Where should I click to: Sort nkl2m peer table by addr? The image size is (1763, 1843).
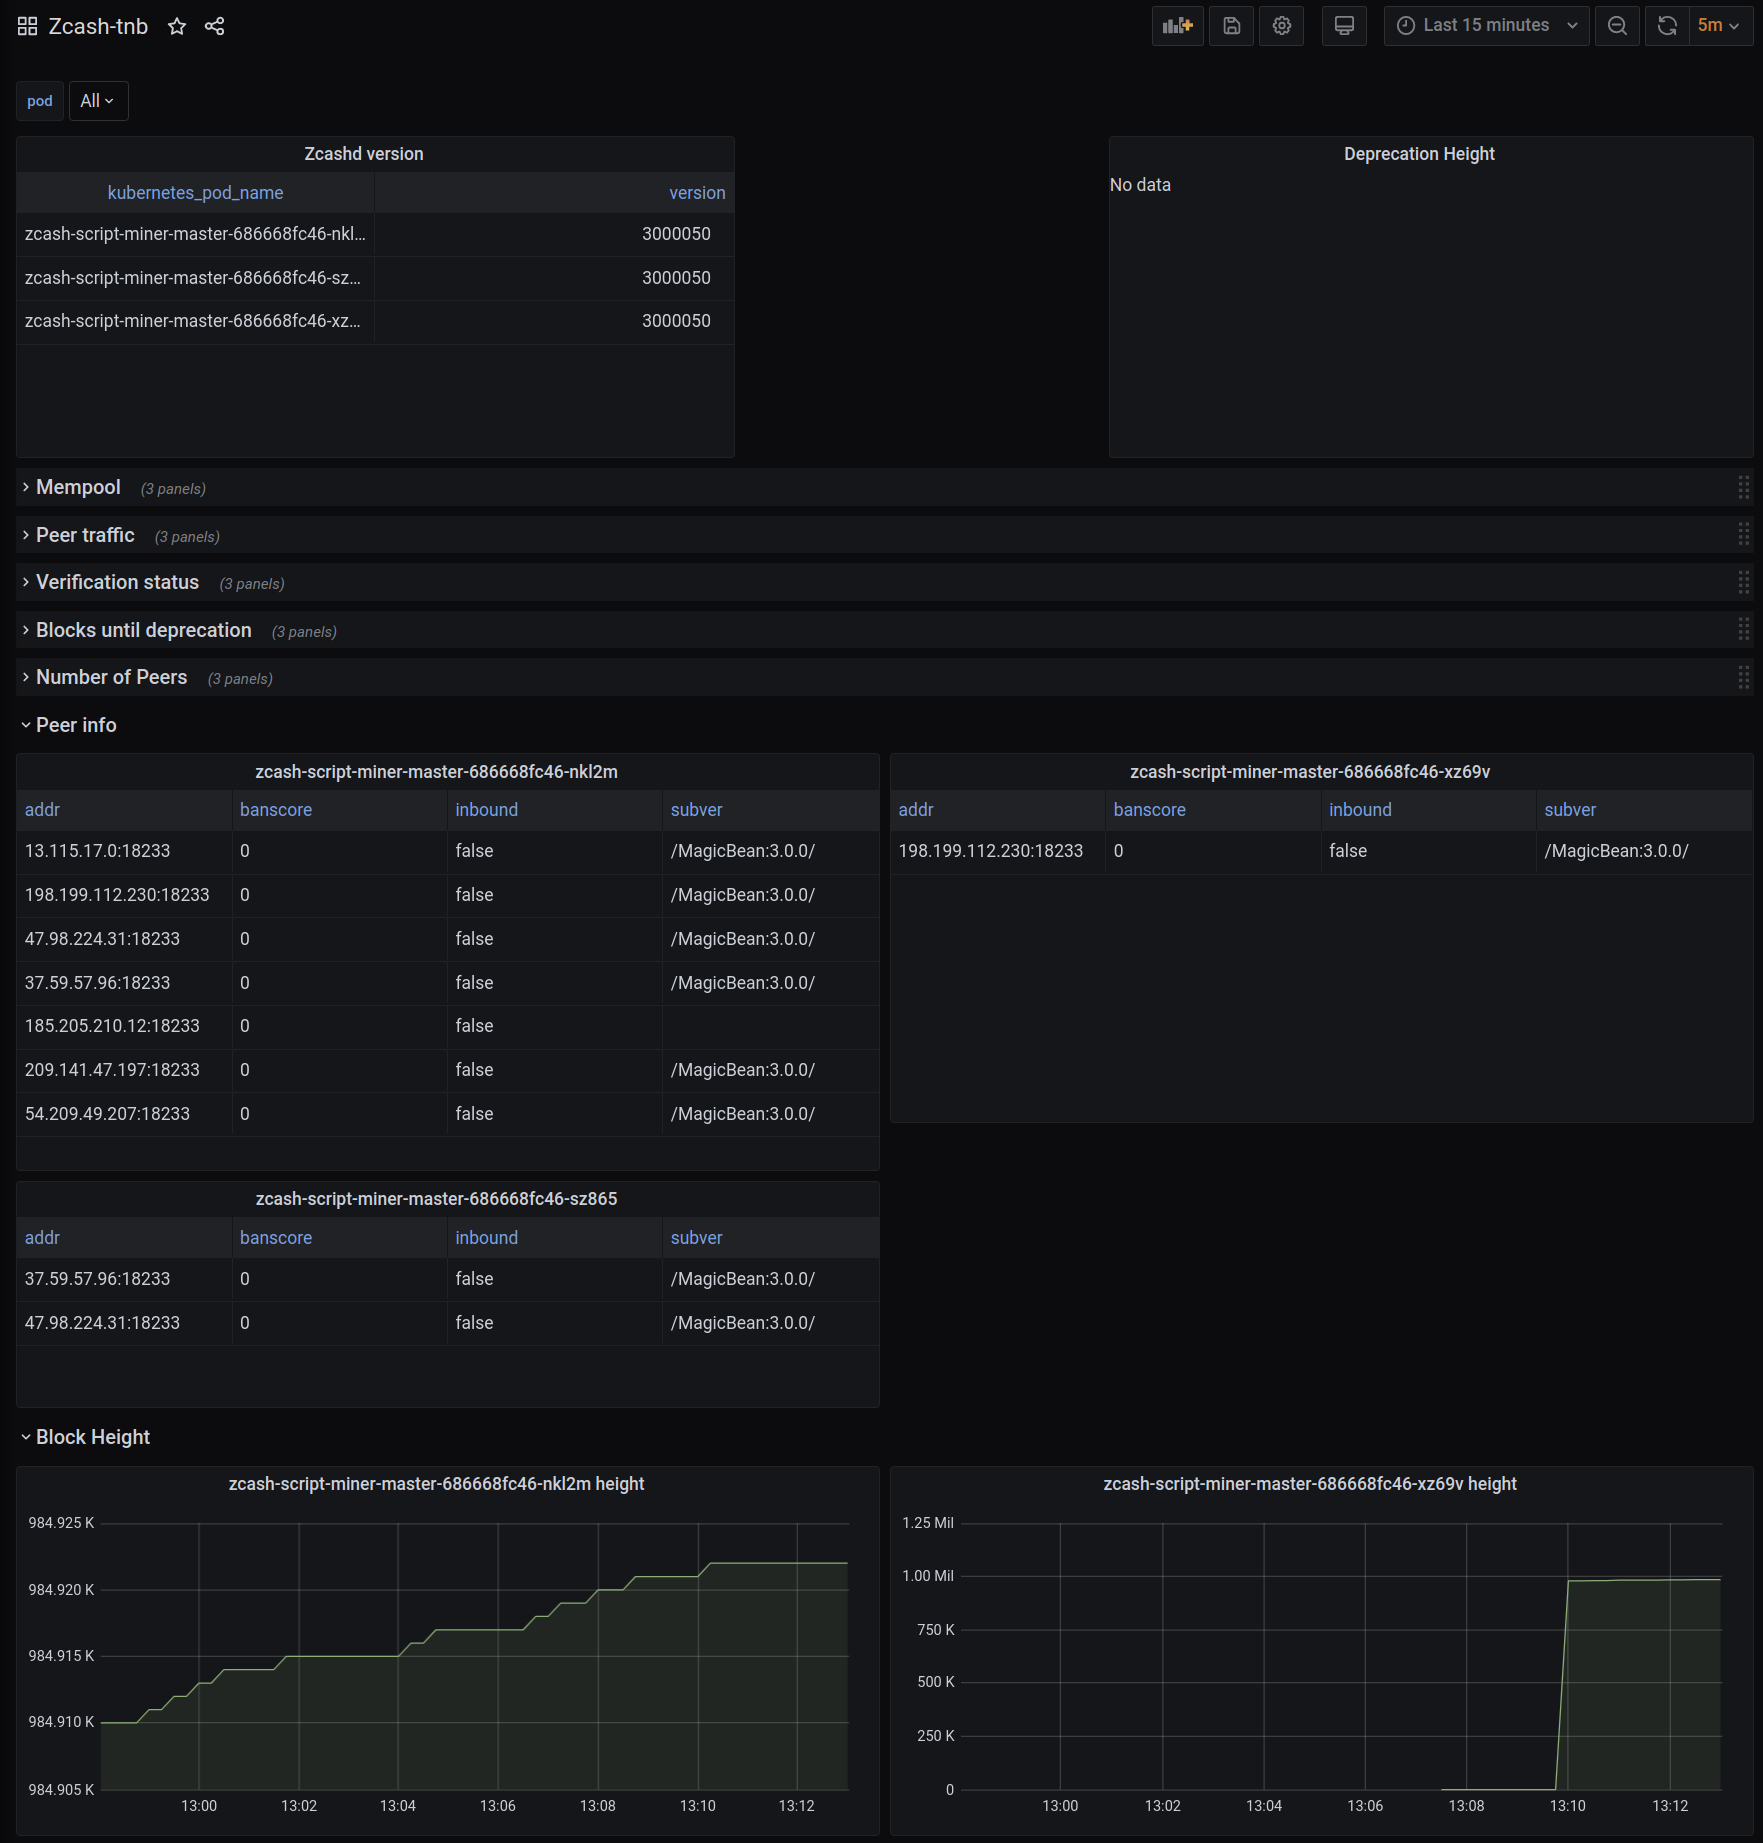(42, 810)
